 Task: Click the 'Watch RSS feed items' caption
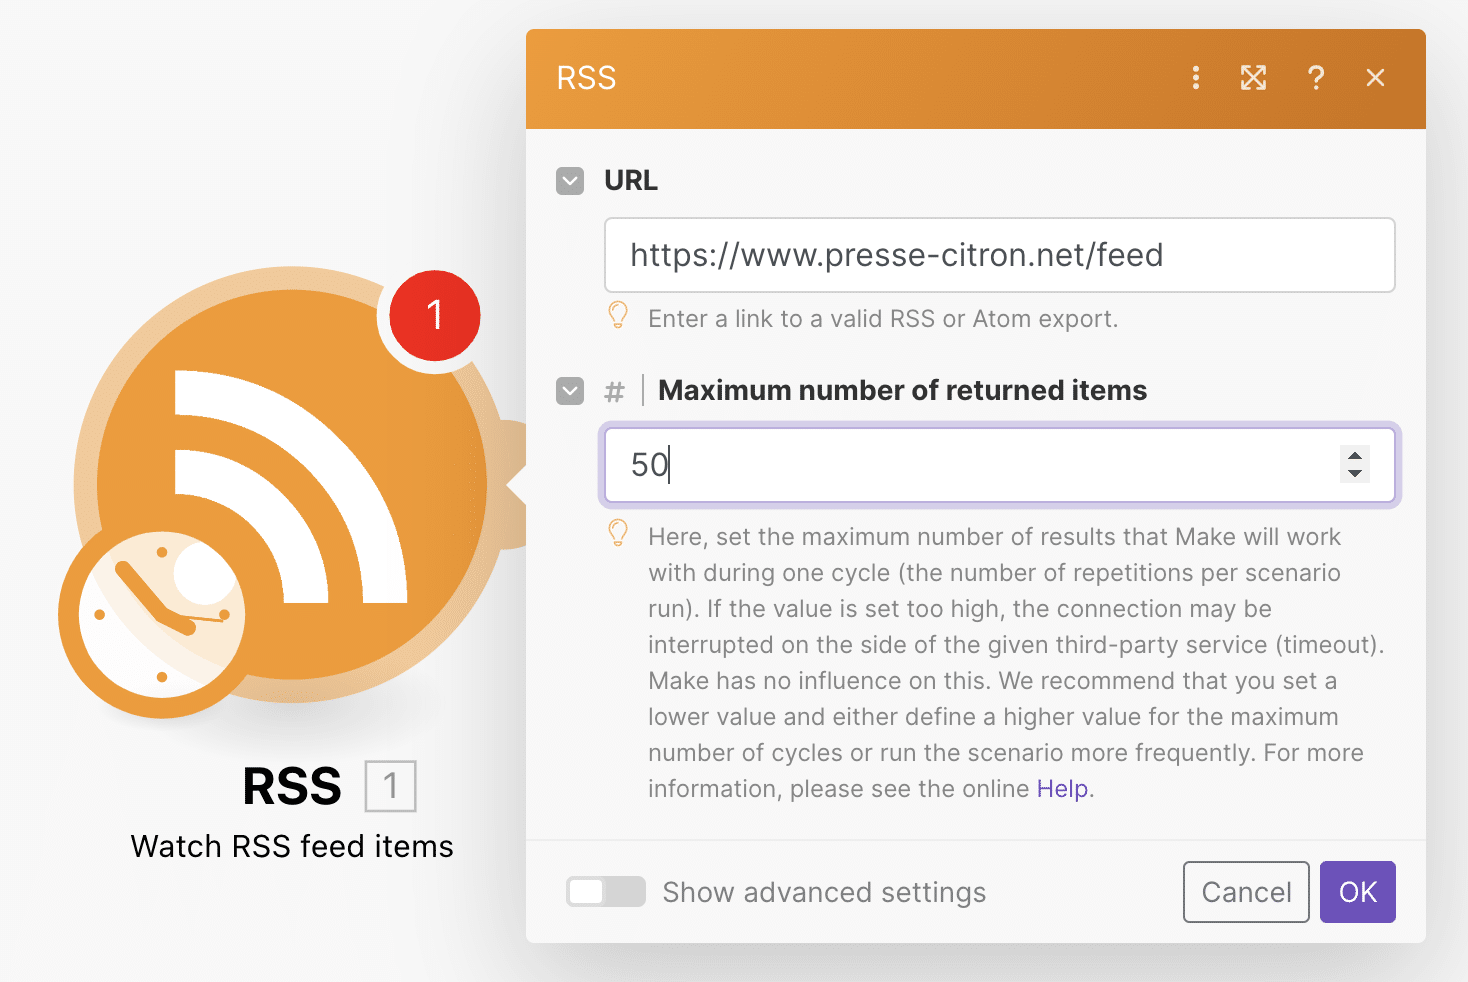click(x=292, y=847)
